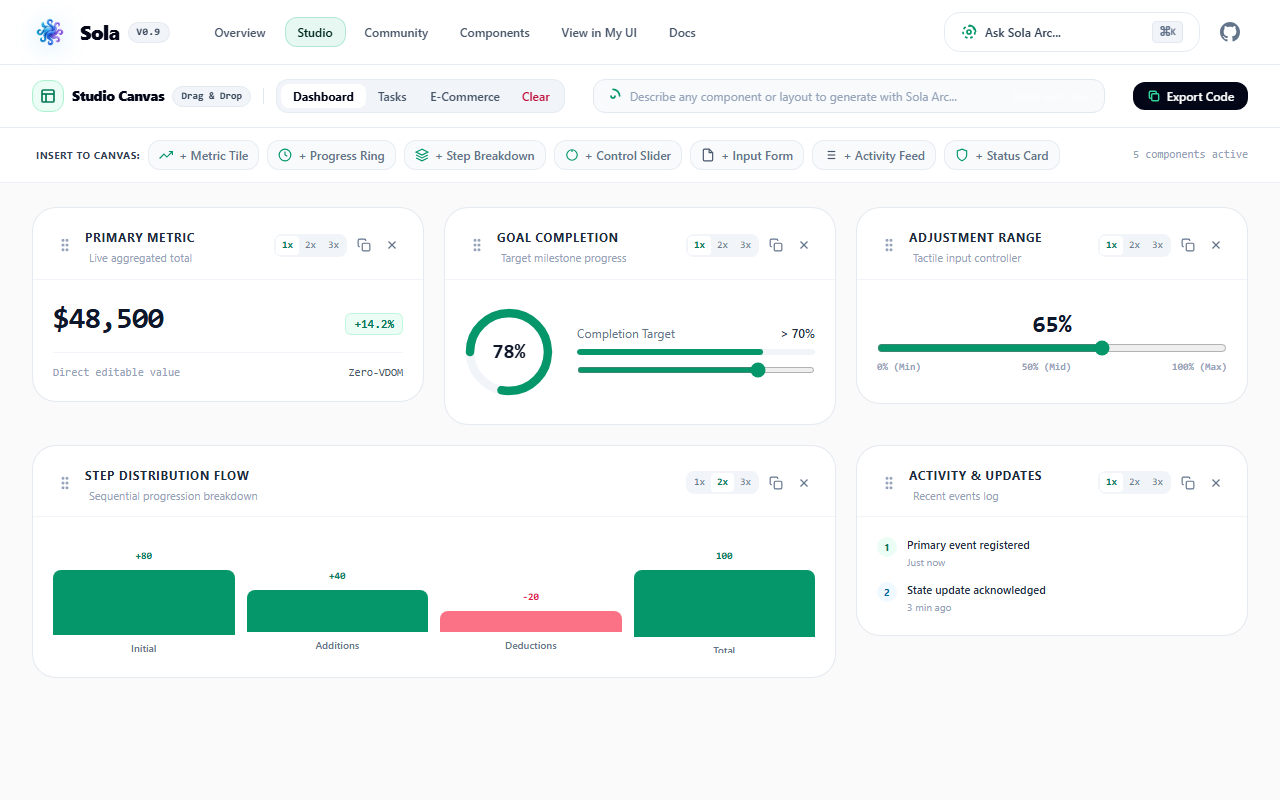Click the Sola octopus logo
Image resolution: width=1280 pixels, height=800 pixels.
(x=49, y=32)
